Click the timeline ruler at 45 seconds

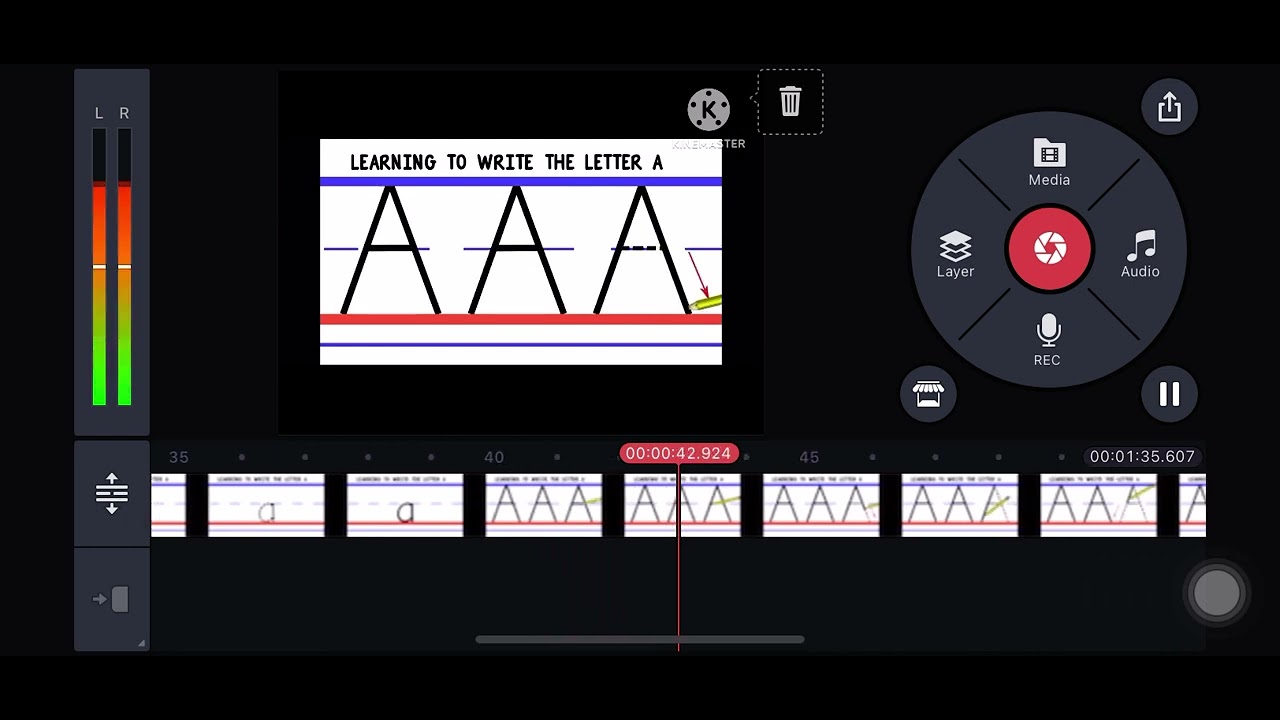pyautogui.click(x=809, y=457)
